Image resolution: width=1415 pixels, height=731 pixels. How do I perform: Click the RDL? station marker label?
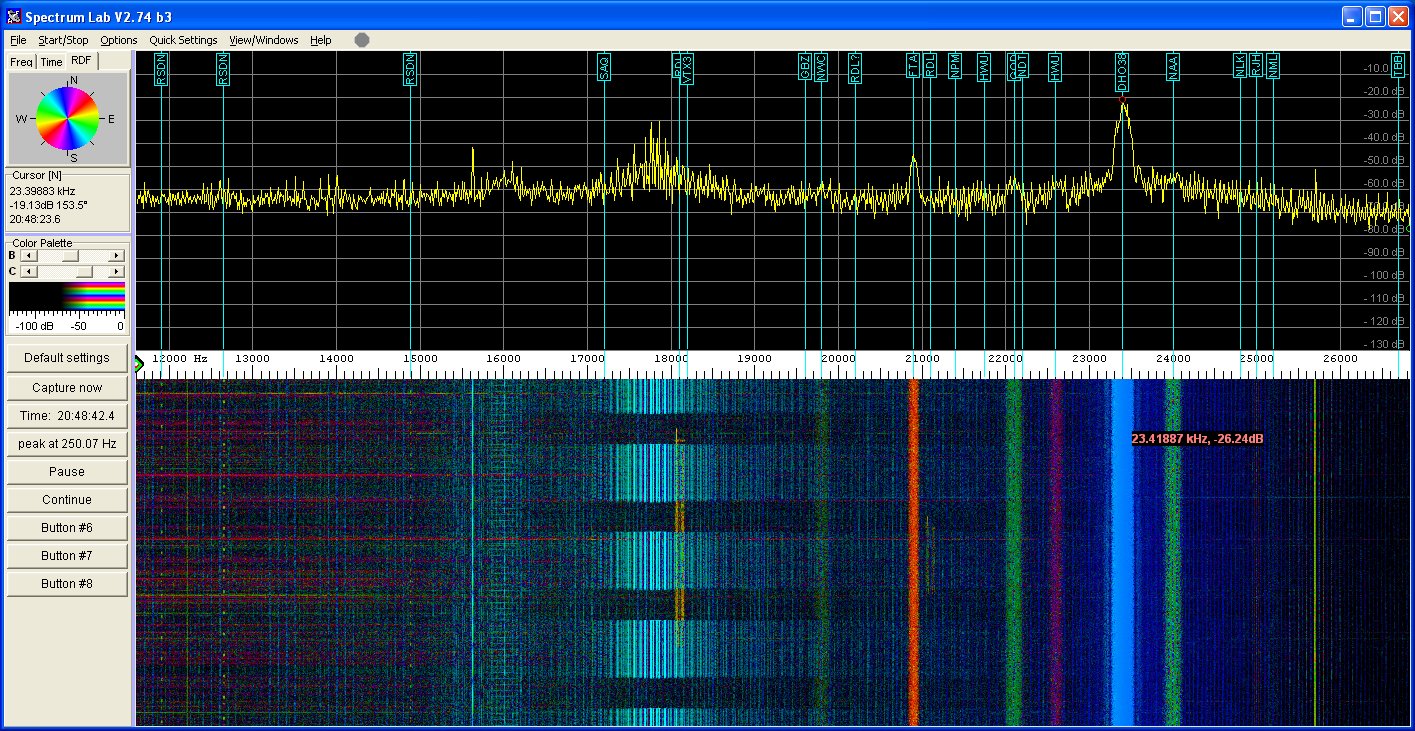point(855,69)
